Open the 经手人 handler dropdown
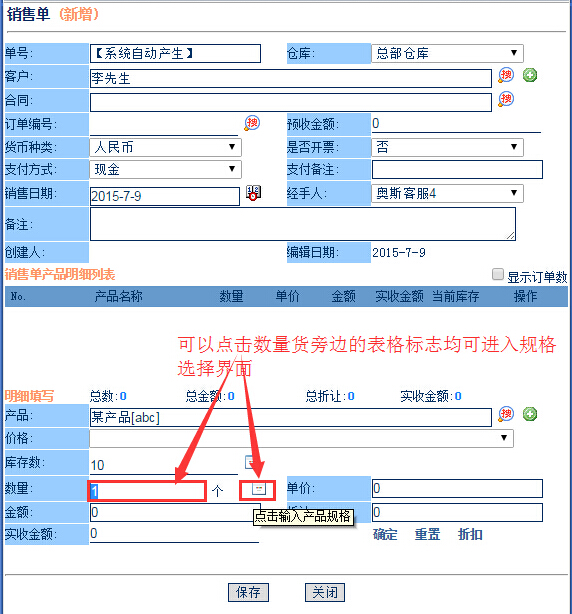The width and height of the screenshot is (572, 614). [x=447, y=193]
